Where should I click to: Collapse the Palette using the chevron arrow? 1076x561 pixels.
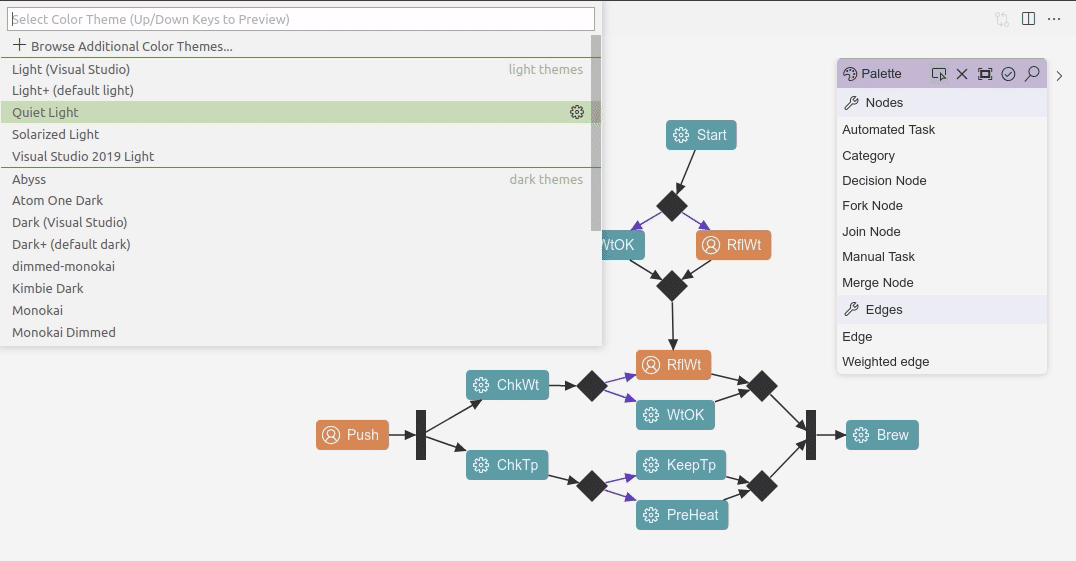click(x=1060, y=76)
